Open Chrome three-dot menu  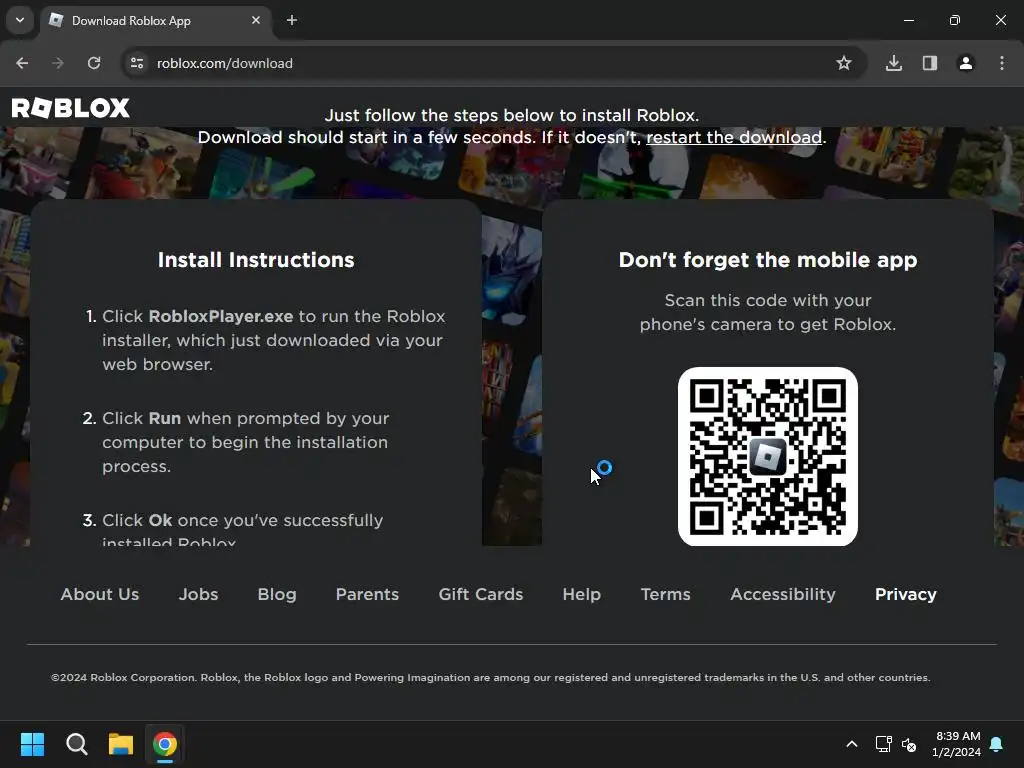(x=1002, y=63)
